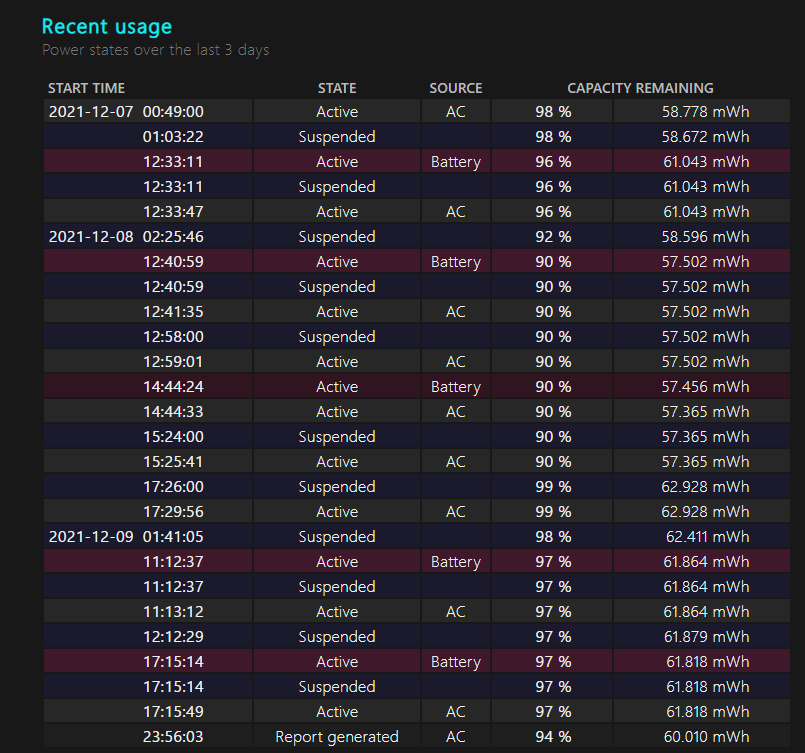This screenshot has width=805, height=753.
Task: Click the 01:03:22 start time entry
Action: pyautogui.click(x=173, y=137)
